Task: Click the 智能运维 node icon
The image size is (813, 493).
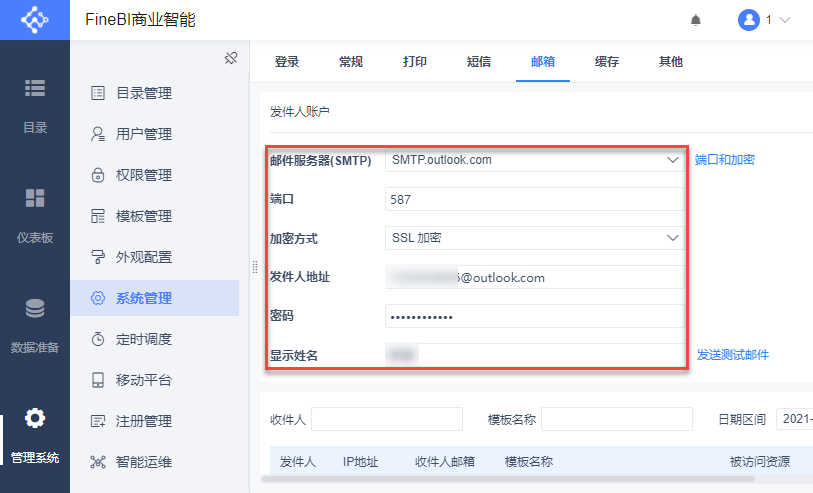Action: pyautogui.click(x=97, y=462)
